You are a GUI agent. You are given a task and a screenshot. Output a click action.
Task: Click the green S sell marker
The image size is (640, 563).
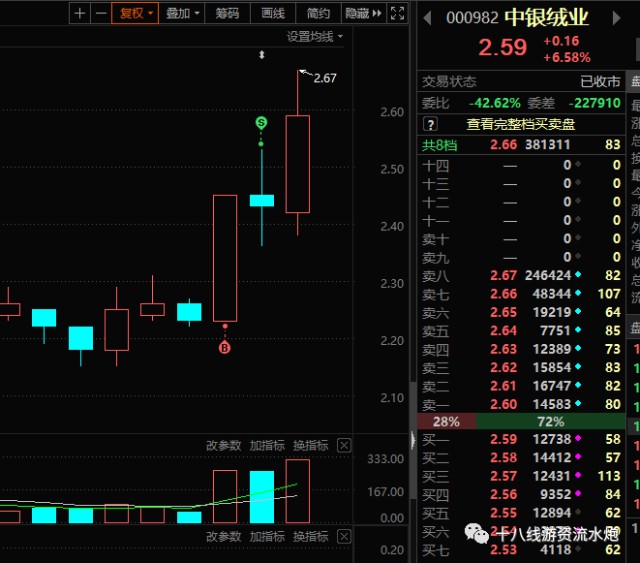point(261,122)
